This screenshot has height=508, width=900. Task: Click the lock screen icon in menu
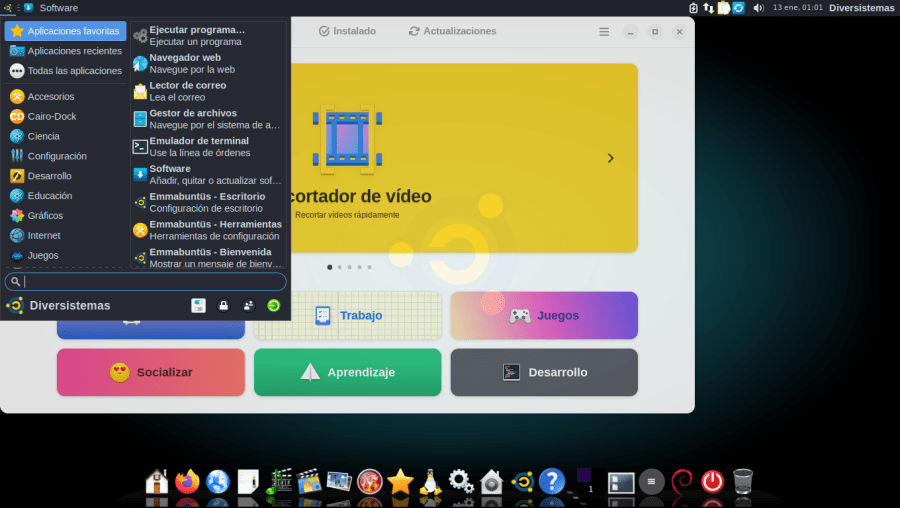pyautogui.click(x=223, y=305)
